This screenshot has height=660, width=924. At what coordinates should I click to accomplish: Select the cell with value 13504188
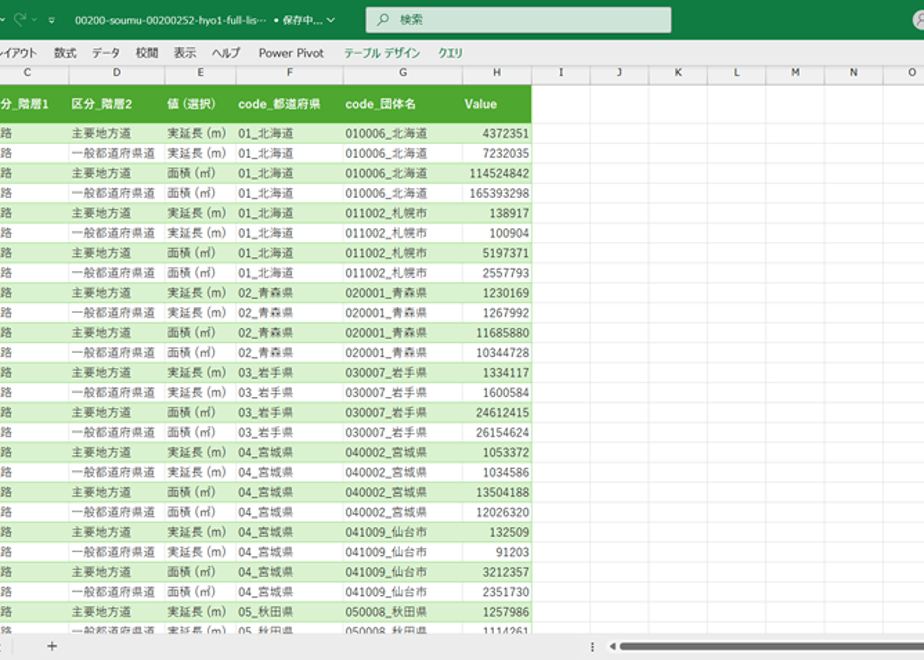pos(497,492)
